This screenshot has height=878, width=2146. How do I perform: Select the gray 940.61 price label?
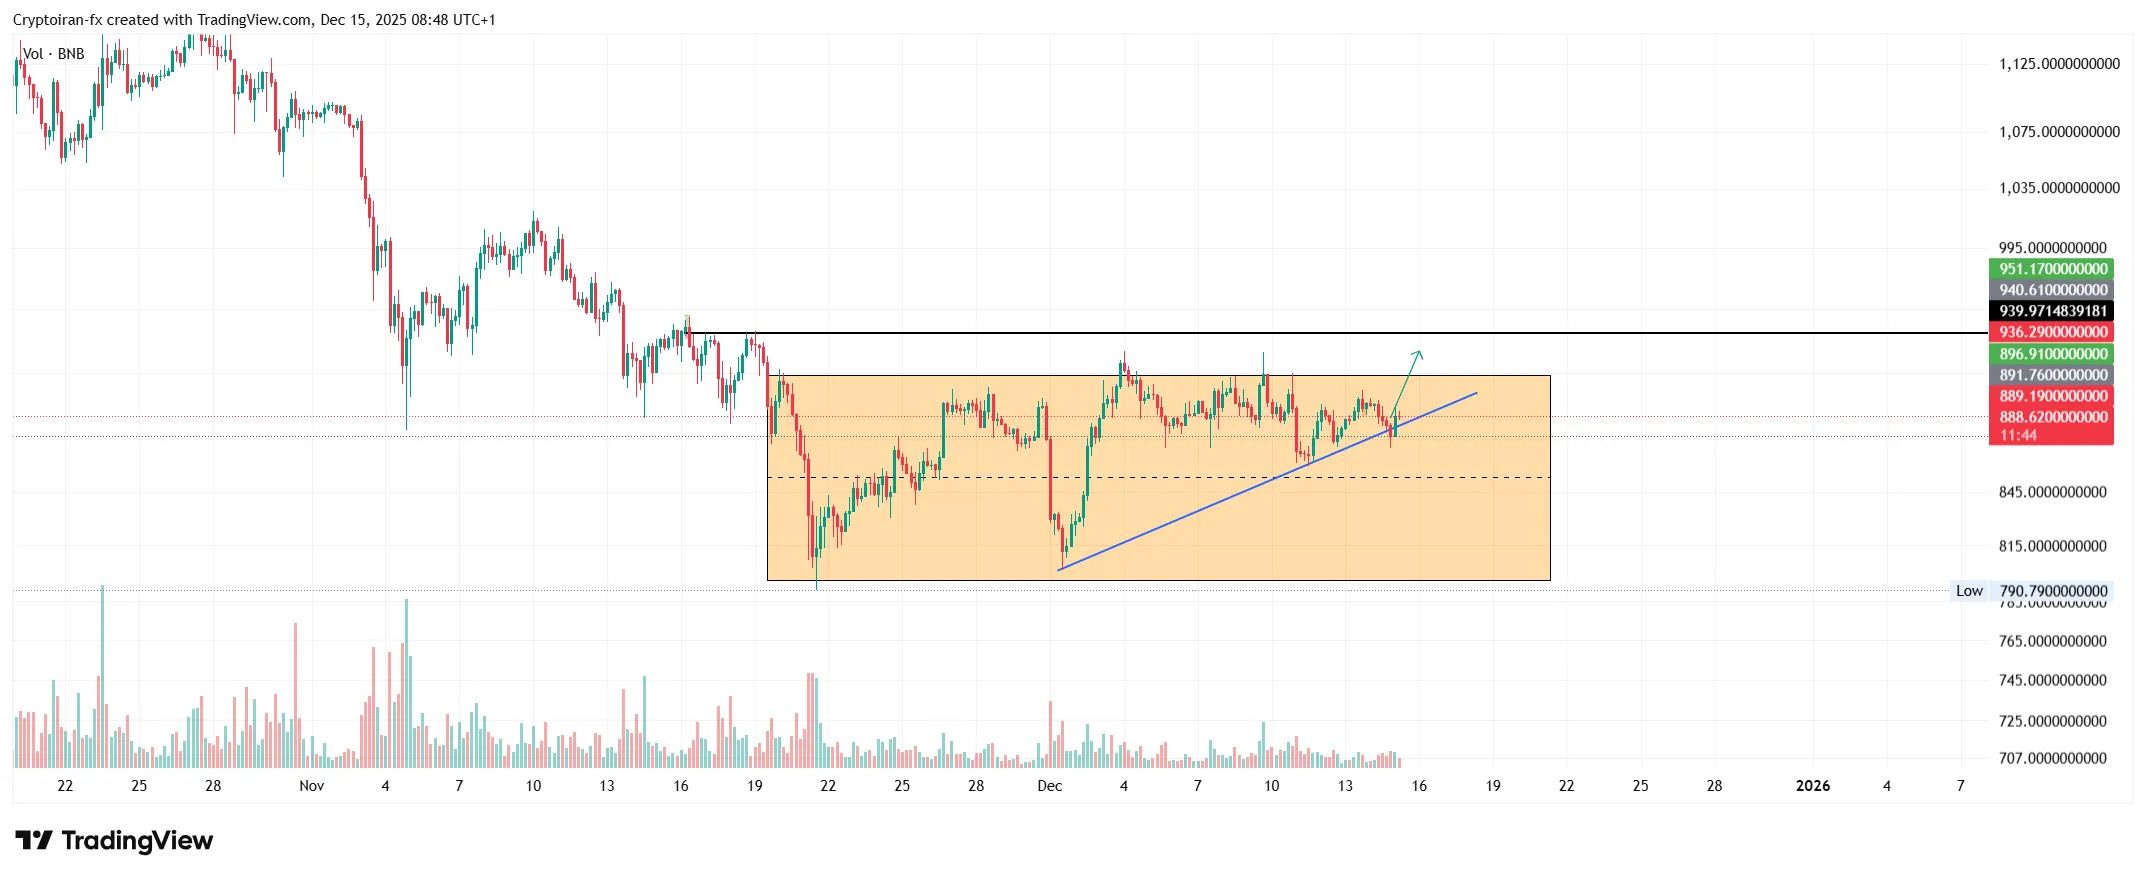point(2051,290)
